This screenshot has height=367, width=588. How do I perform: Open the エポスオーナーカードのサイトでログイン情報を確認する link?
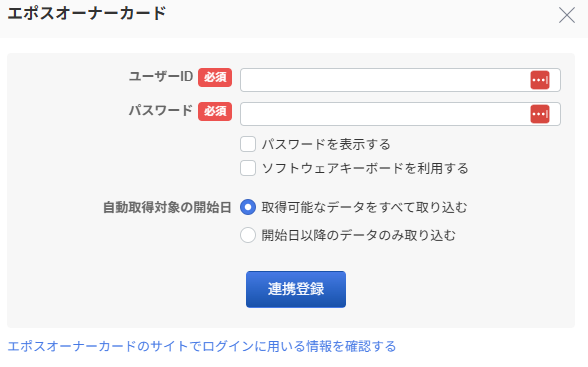point(202,346)
